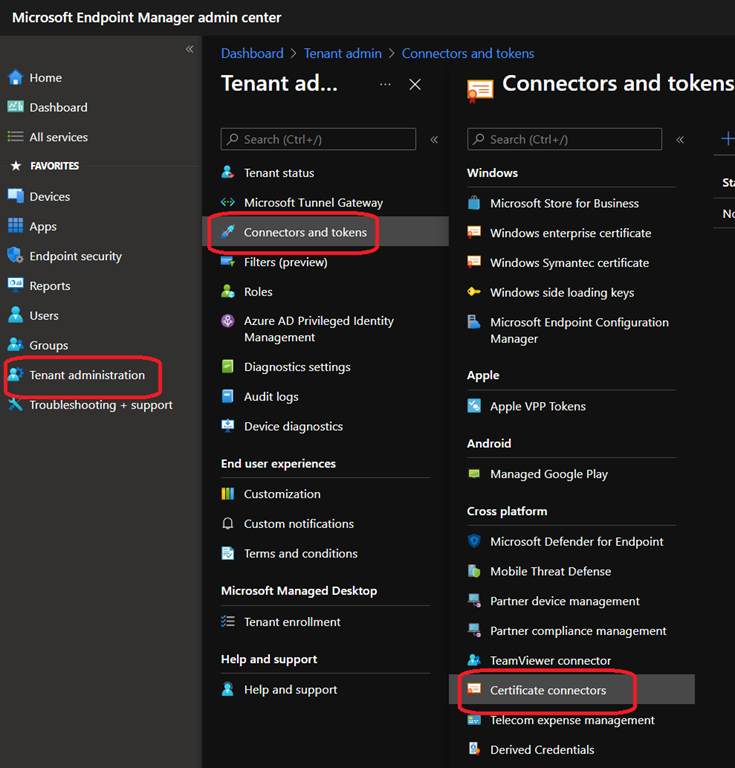
Task: Click the Dashboard breadcrumb link
Action: [252, 54]
